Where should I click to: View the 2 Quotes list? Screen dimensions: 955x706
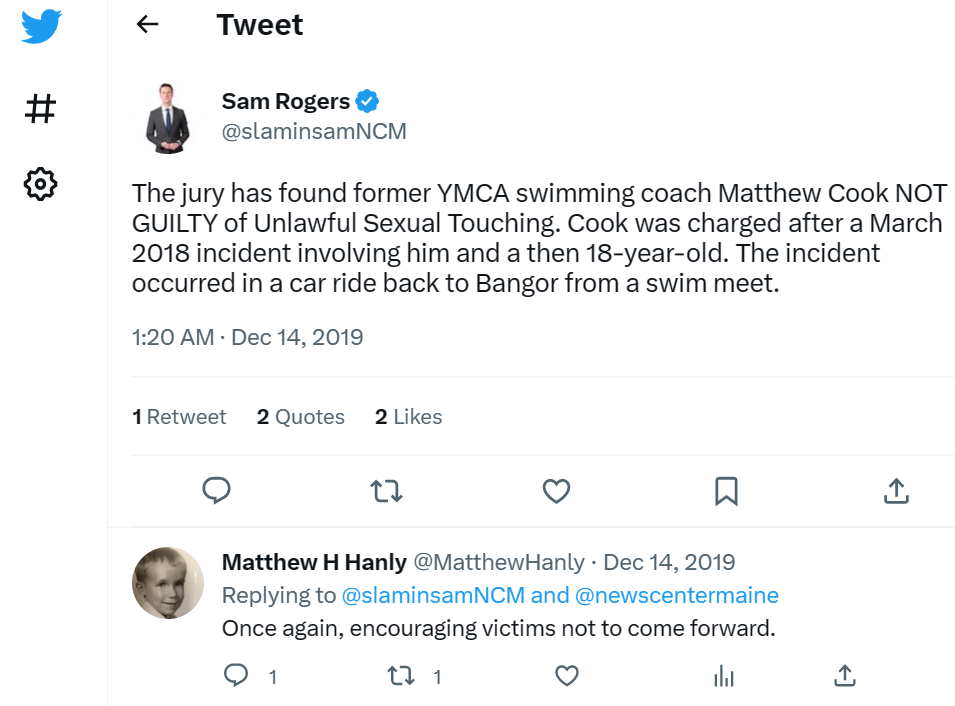click(300, 417)
